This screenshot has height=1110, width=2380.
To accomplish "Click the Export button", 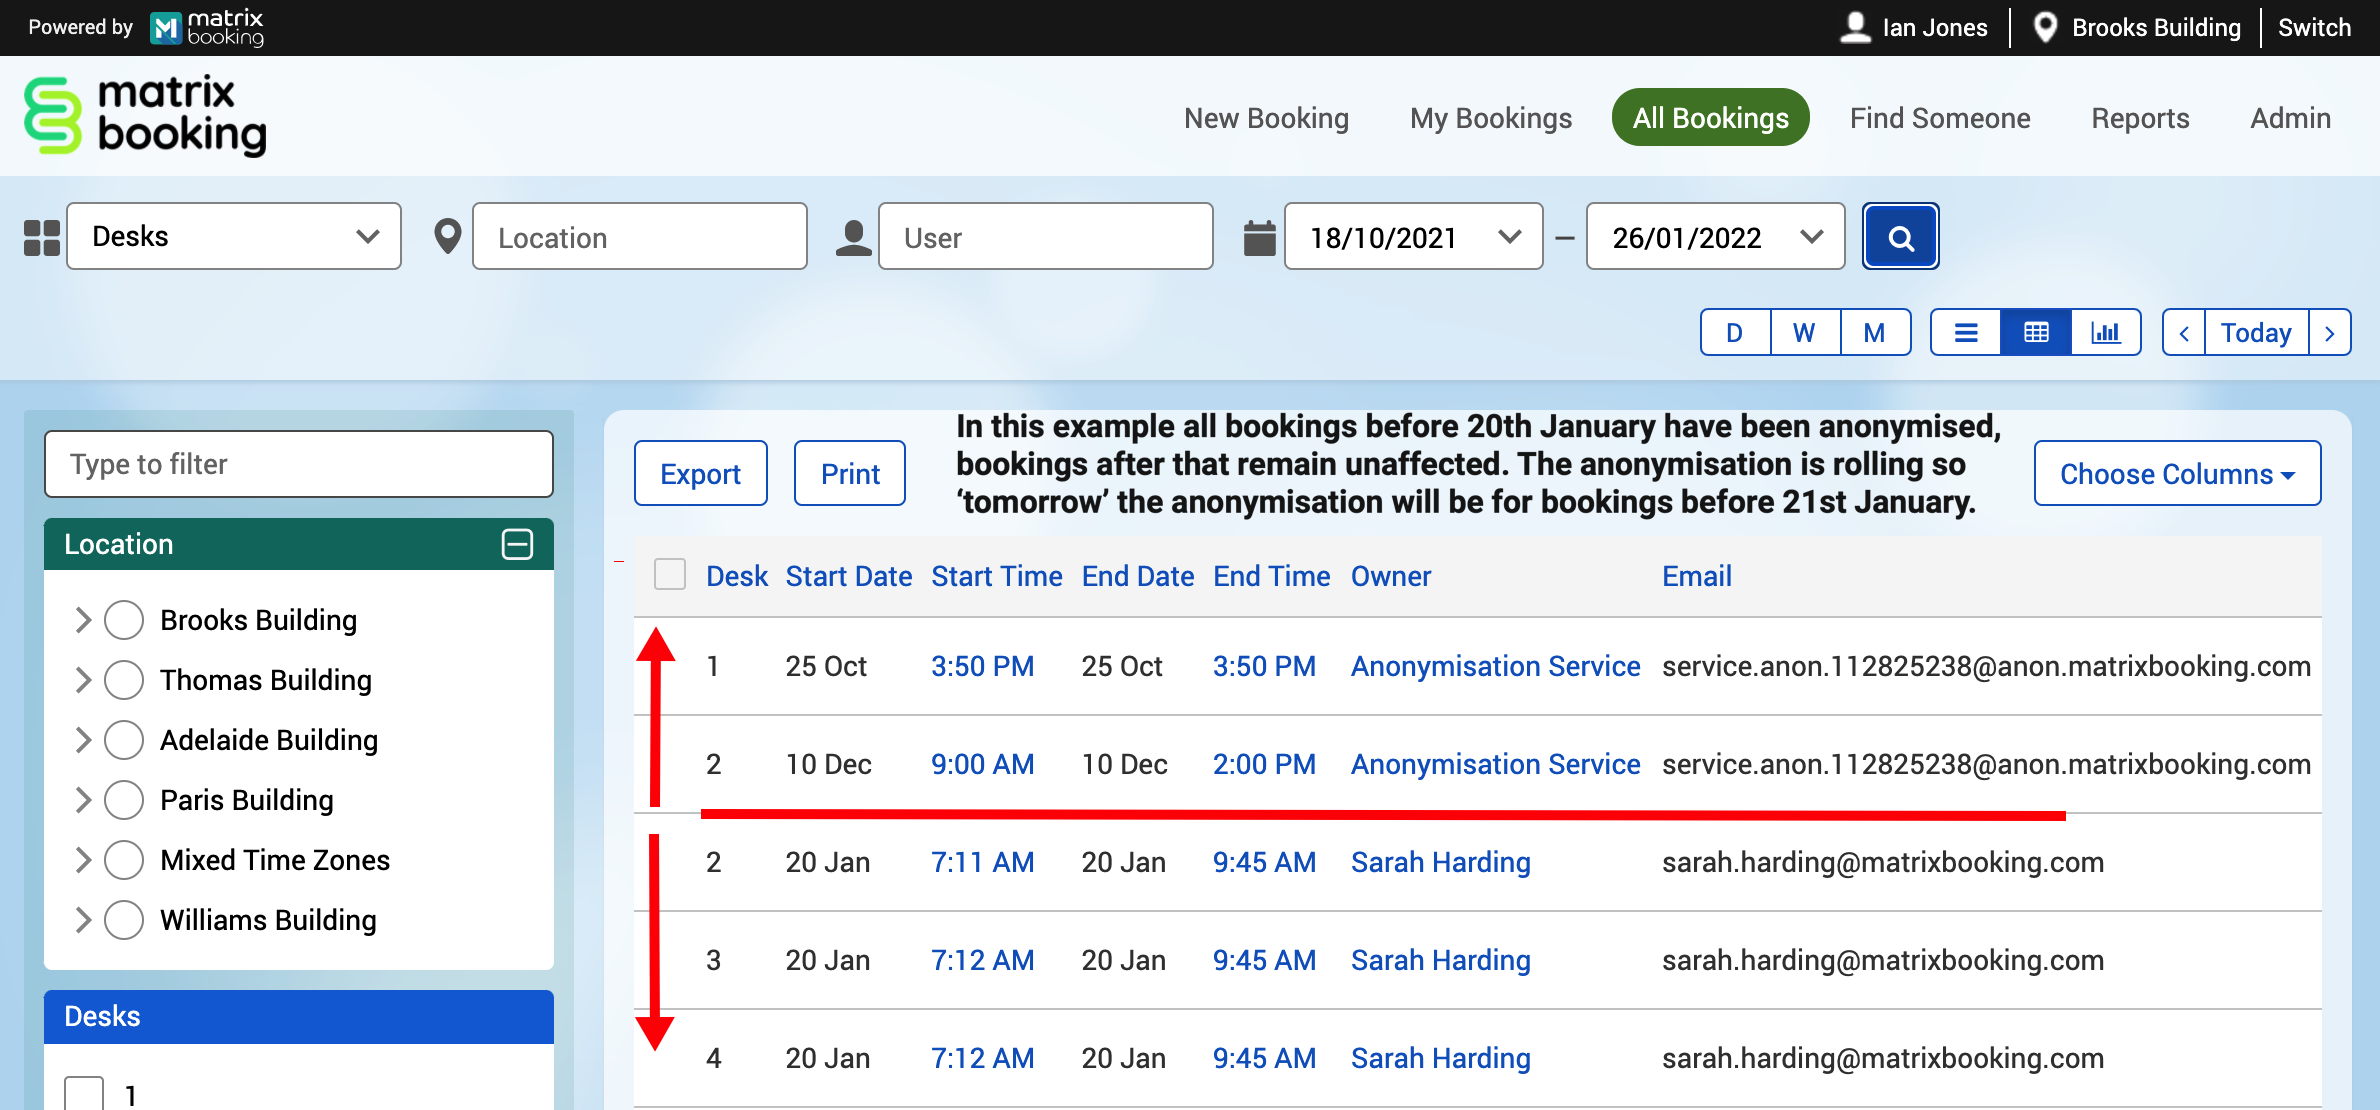I will pos(700,474).
